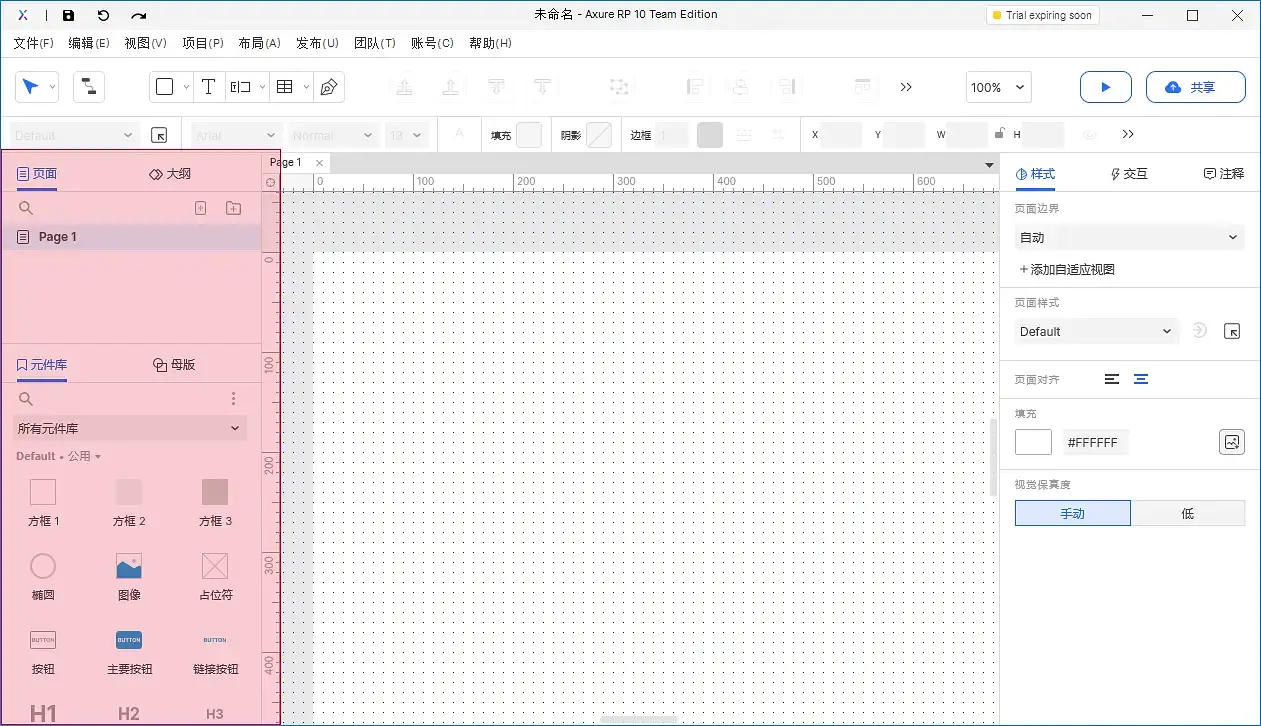Switch to the 交互 tab
Screen dimensions: 1261x726
point(1129,173)
